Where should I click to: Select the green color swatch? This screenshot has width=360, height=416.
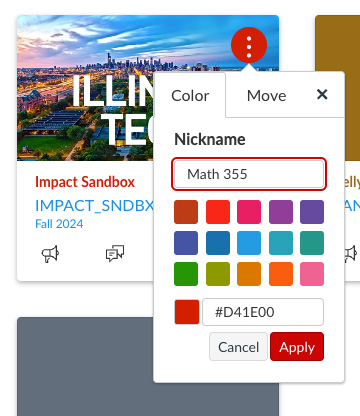click(186, 274)
